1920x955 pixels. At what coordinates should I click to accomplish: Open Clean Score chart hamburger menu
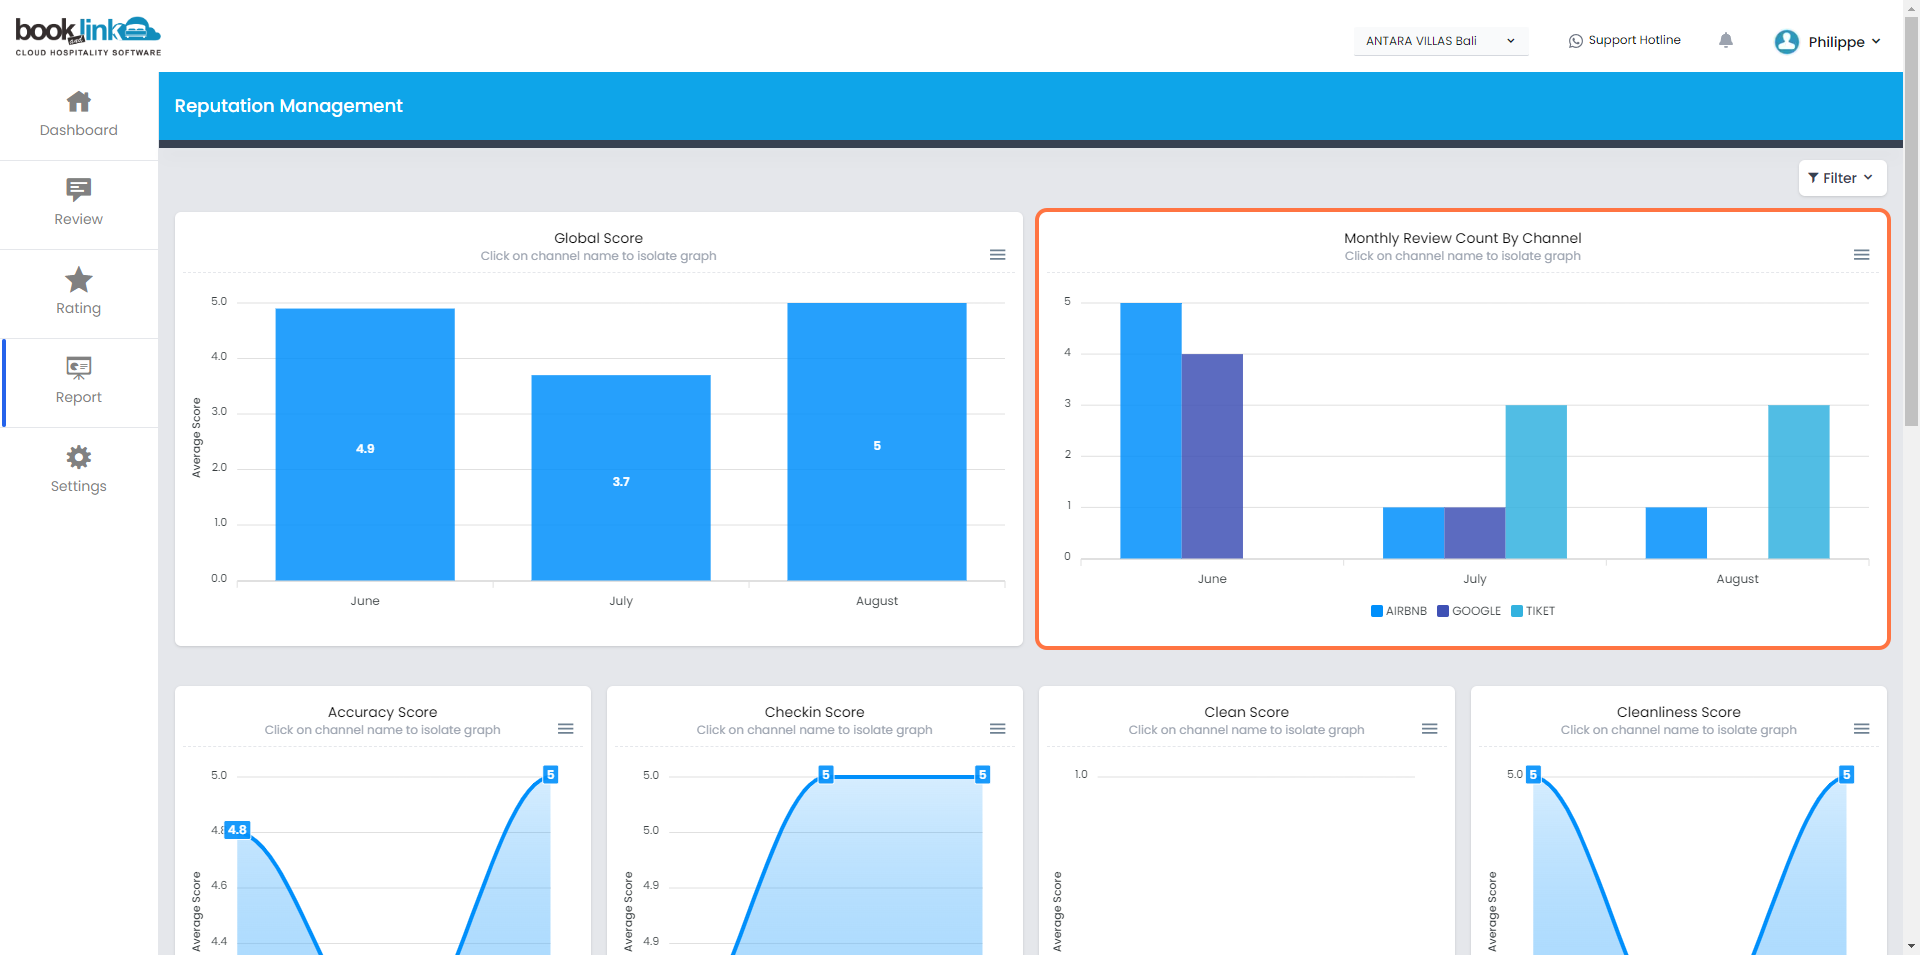pyautogui.click(x=1430, y=729)
